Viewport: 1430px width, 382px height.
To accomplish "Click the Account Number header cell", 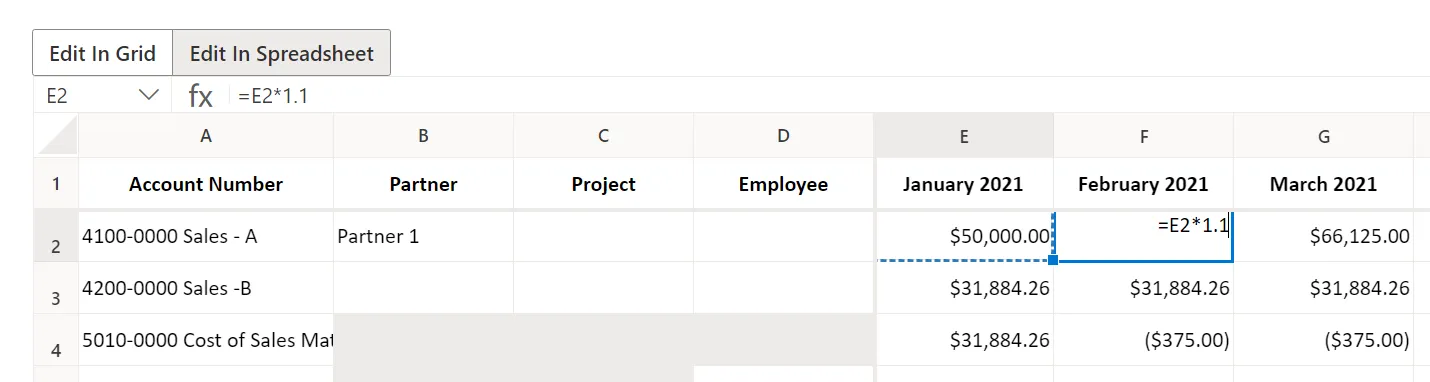I will click(x=206, y=184).
